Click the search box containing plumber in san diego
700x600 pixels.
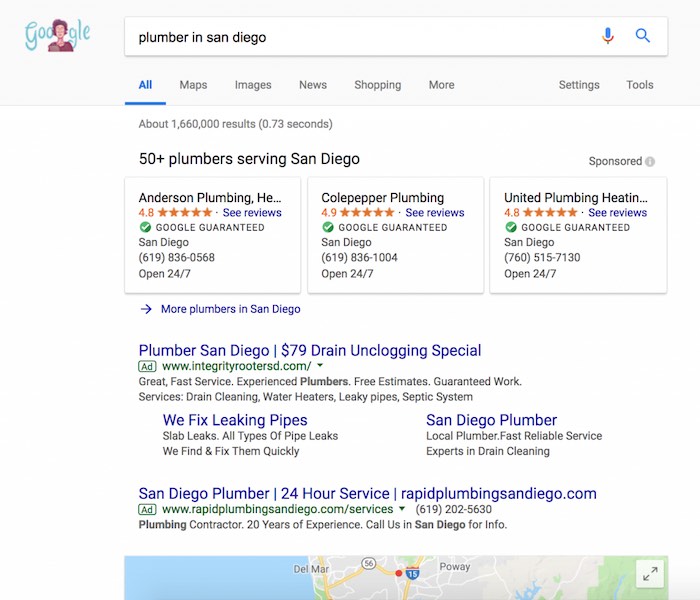(396, 37)
